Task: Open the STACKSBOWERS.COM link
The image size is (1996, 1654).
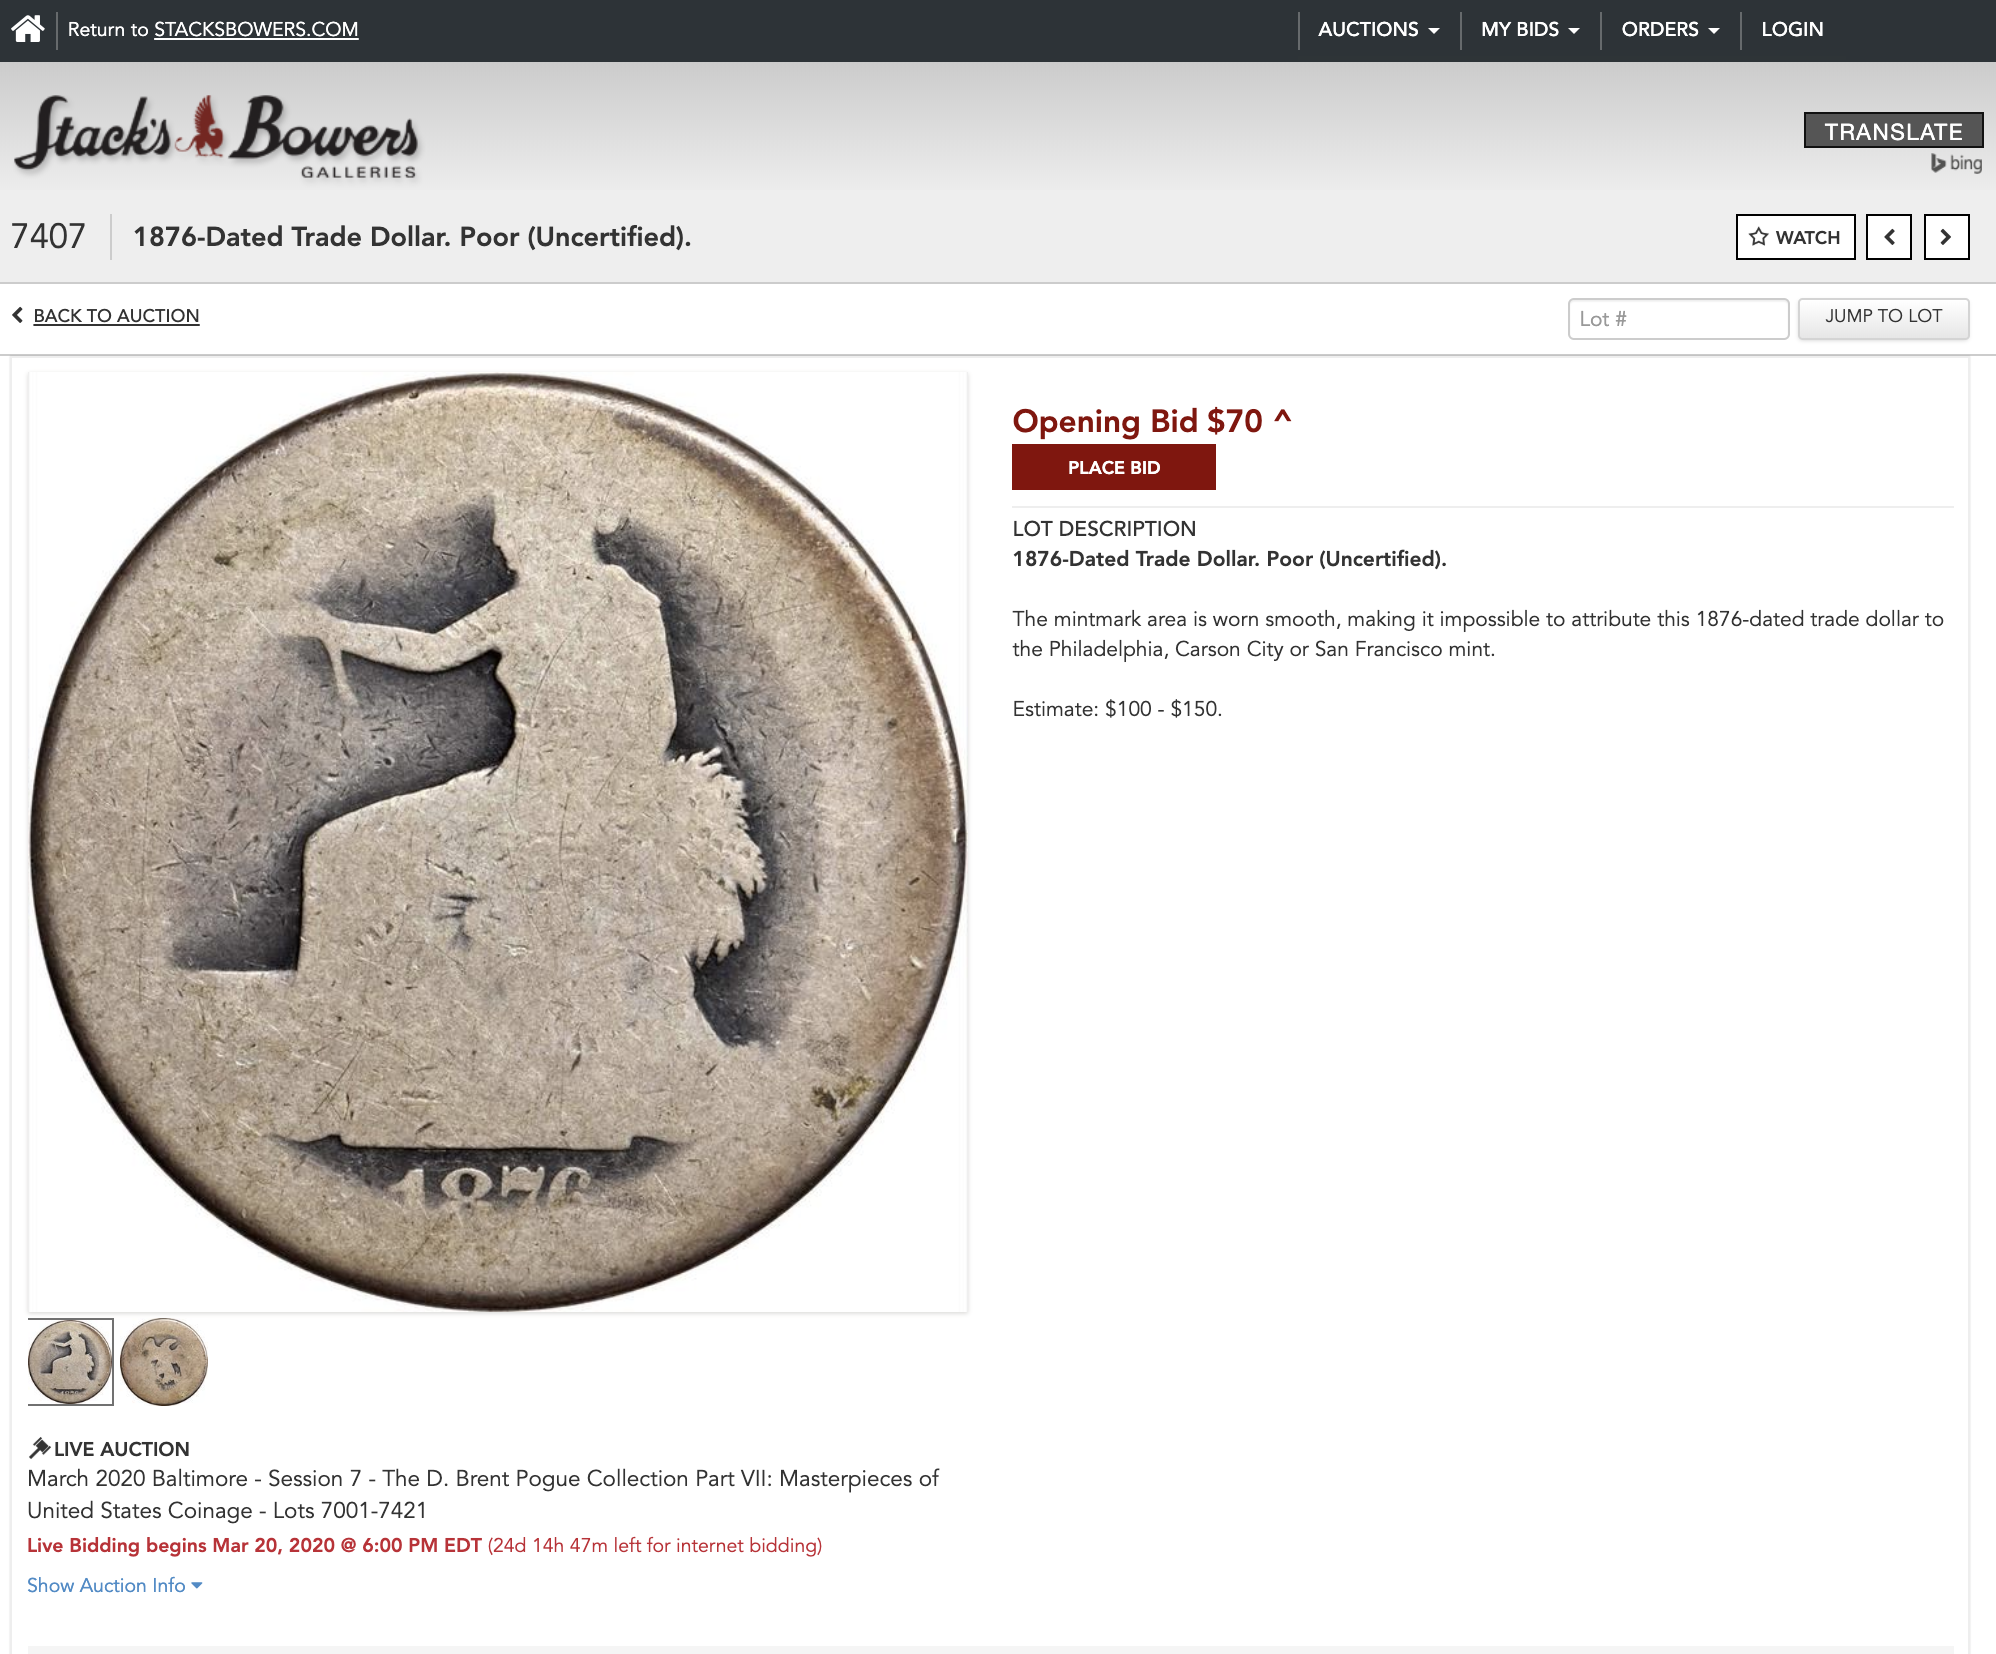Action: point(256,29)
